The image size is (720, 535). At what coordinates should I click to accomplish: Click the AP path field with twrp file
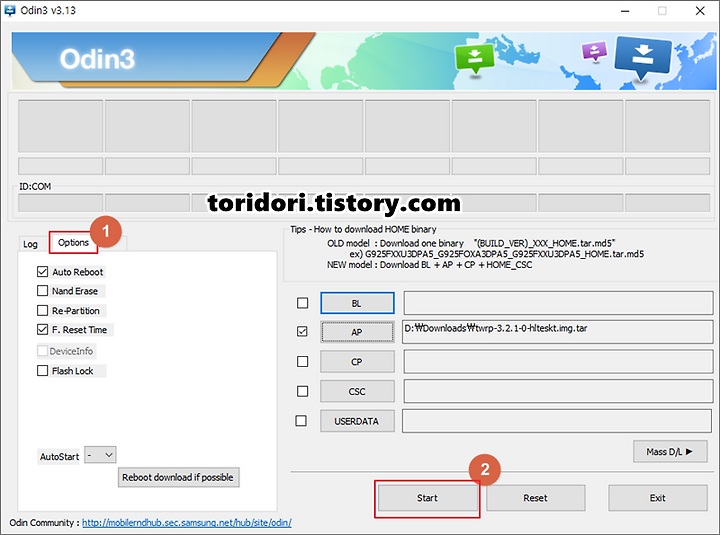tap(557, 332)
